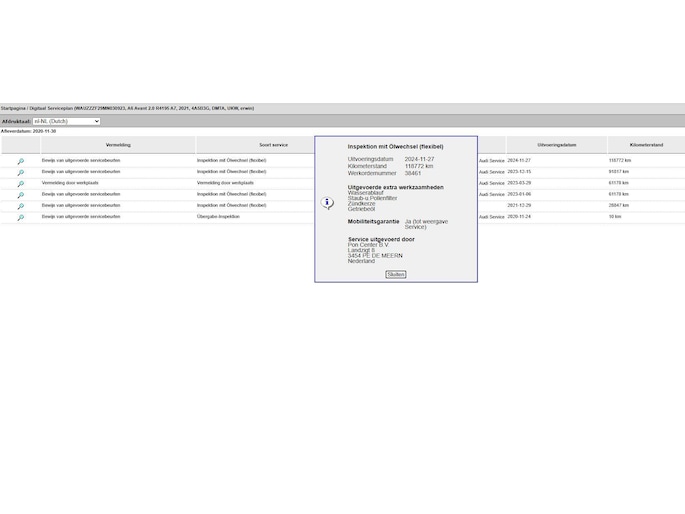Click the popup title Inspektion mit Ölwechsel (flexibel)

click(x=395, y=147)
